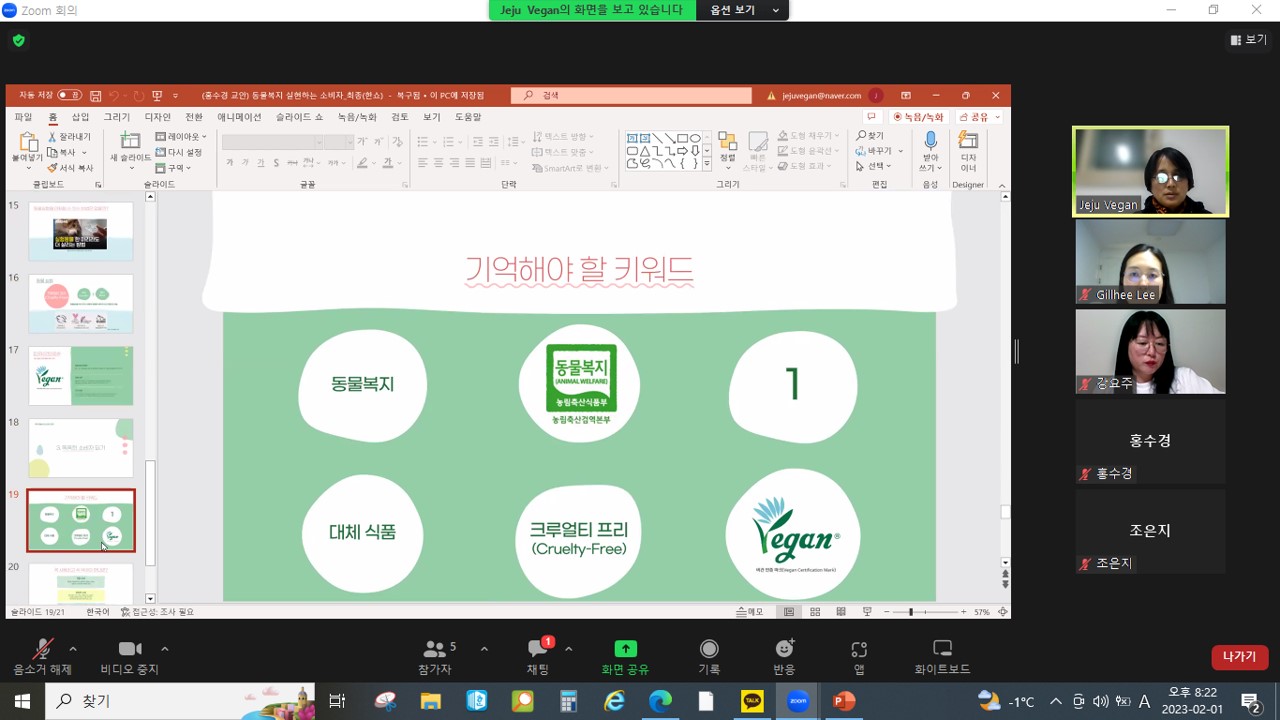Select slide 16 thumbnail
Image resolution: width=1280 pixels, height=720 pixels.
pos(81,304)
